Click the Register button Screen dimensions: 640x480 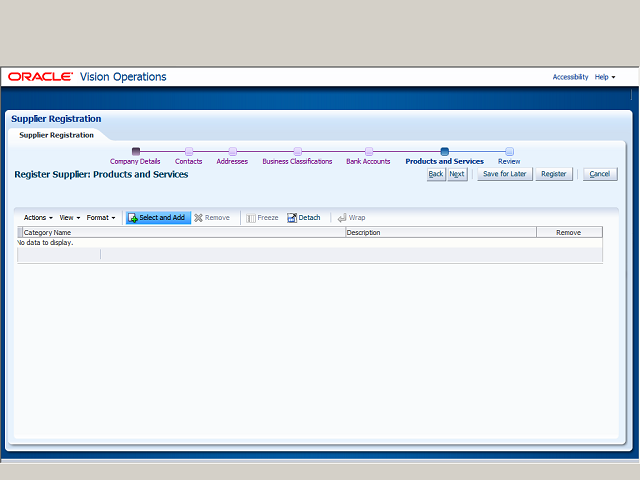coord(554,174)
